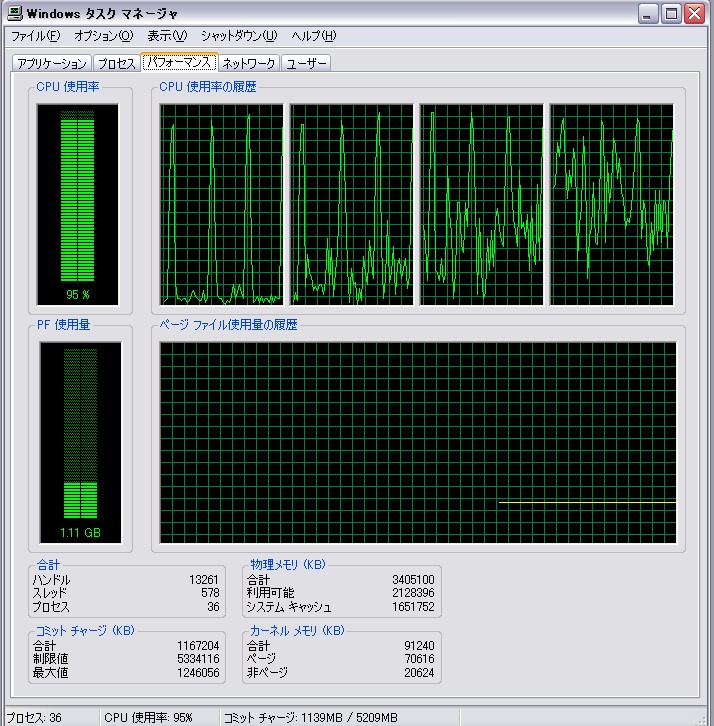Open the ヘルプ(H) menu
This screenshot has width=714, height=726.
[x=313, y=36]
